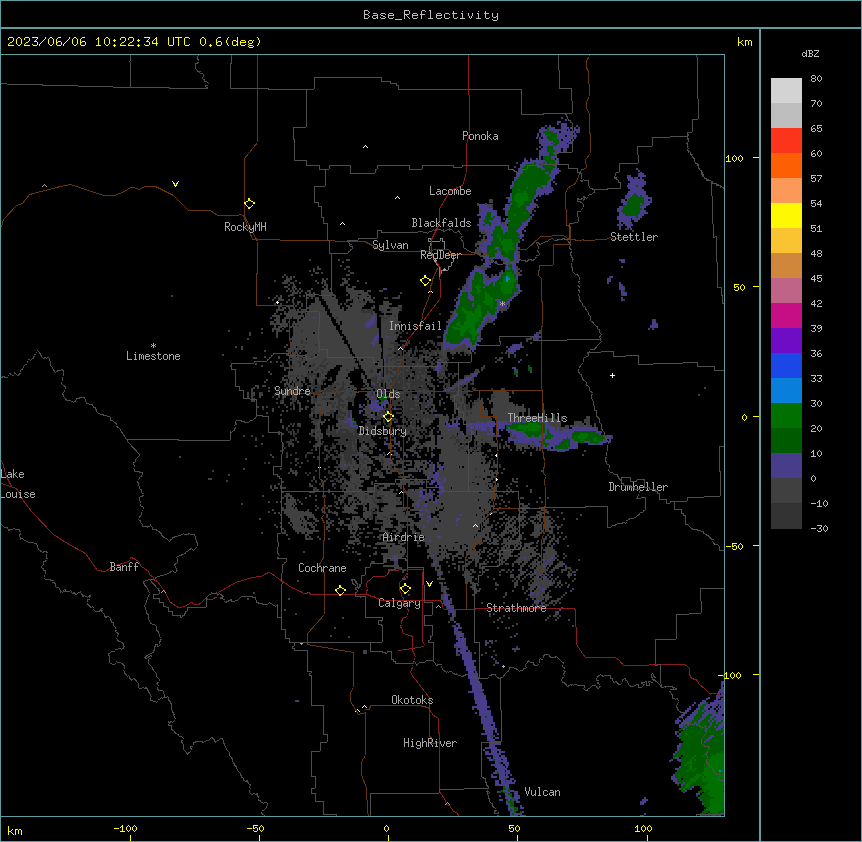Select the light gray 80 dBZ swatch
Image resolution: width=862 pixels, height=842 pixels.
[x=786, y=90]
